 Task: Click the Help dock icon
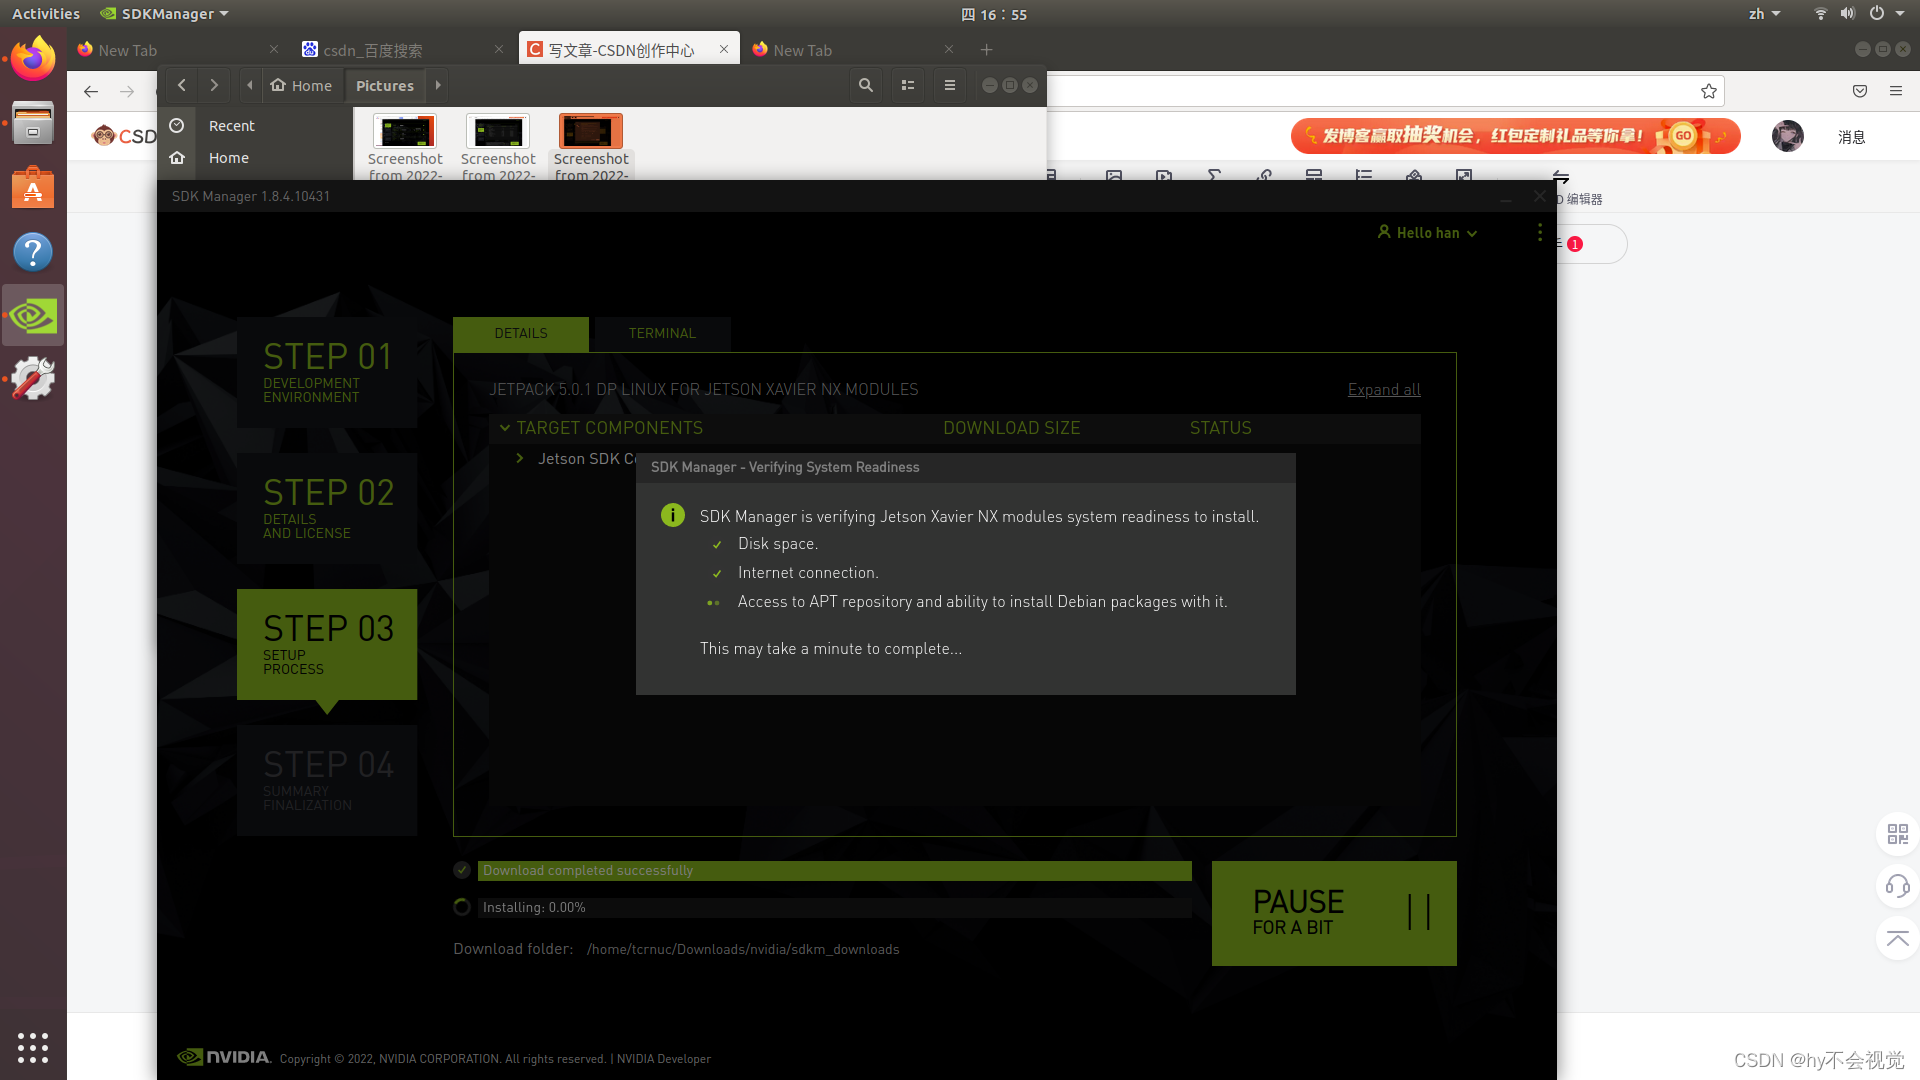[x=33, y=252]
